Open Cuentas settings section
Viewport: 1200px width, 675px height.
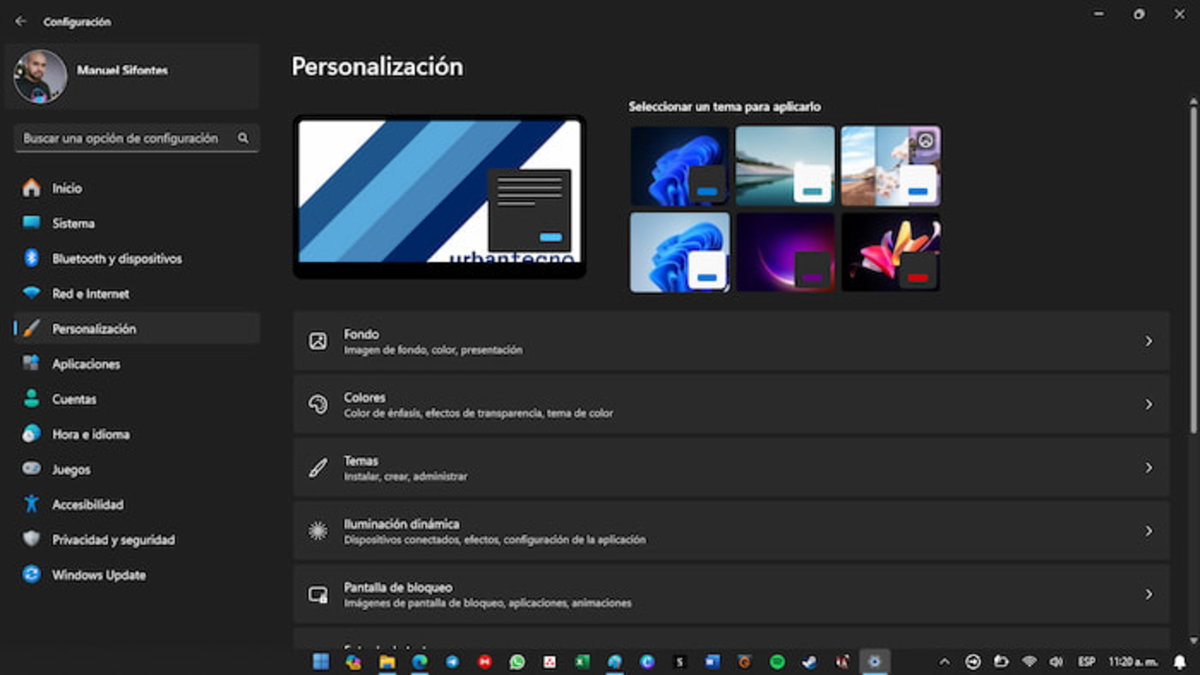point(137,399)
